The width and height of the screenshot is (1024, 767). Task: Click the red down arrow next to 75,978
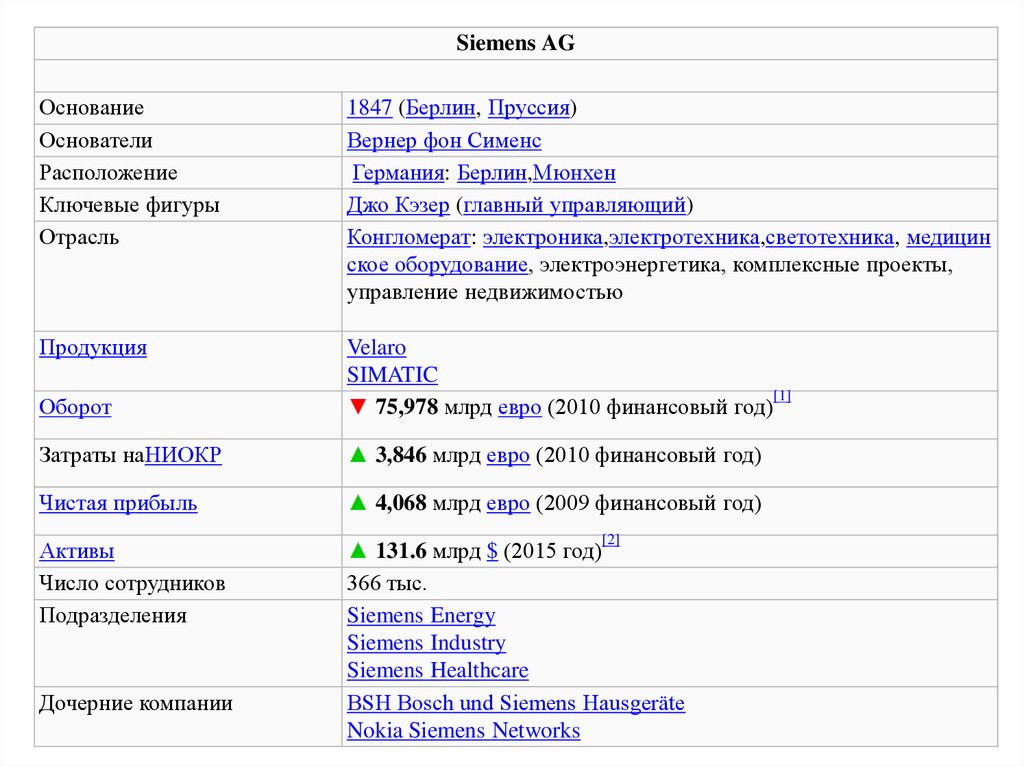click(x=358, y=408)
